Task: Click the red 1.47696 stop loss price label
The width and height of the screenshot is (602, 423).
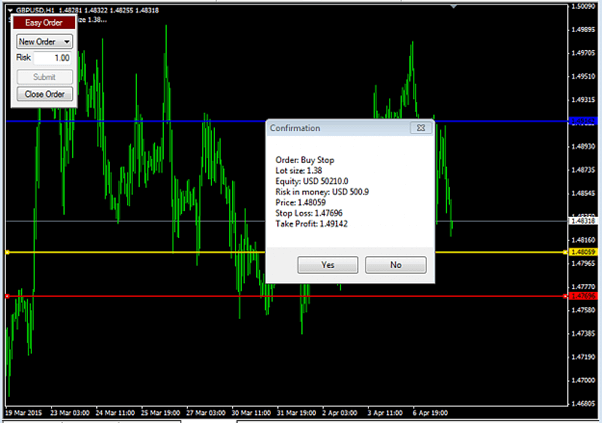Action: (583, 296)
